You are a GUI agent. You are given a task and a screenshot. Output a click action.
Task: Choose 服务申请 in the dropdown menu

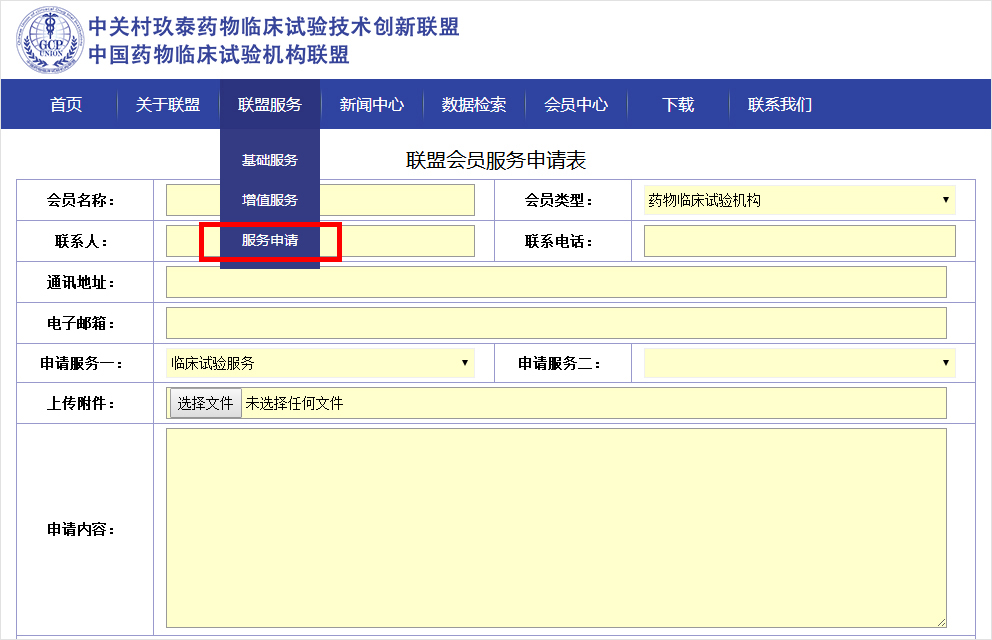270,240
